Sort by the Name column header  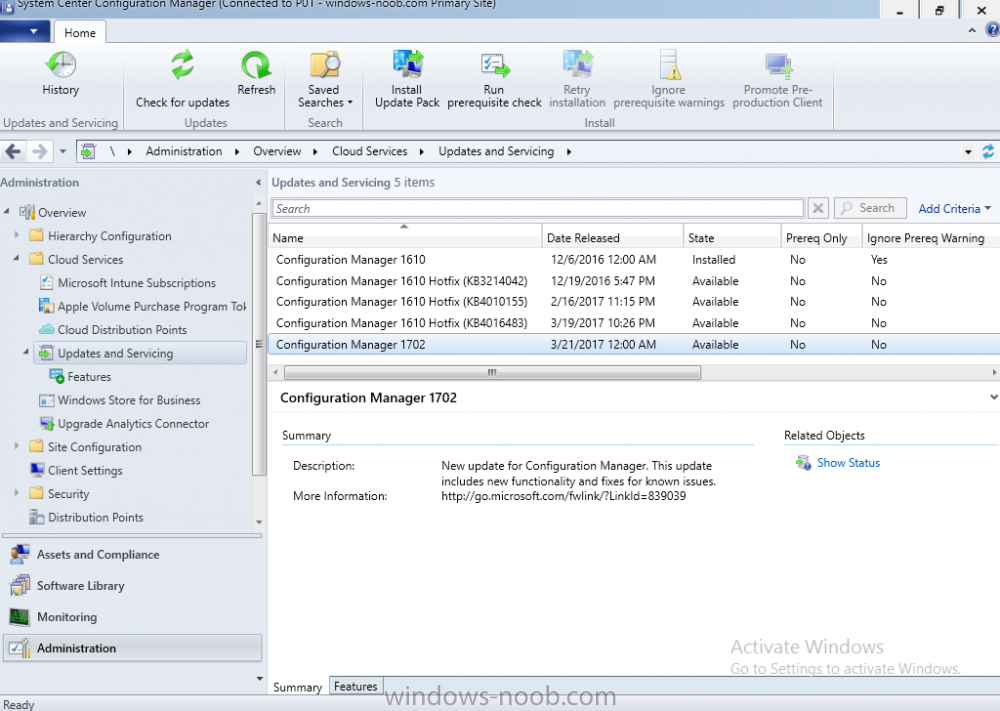coord(405,238)
